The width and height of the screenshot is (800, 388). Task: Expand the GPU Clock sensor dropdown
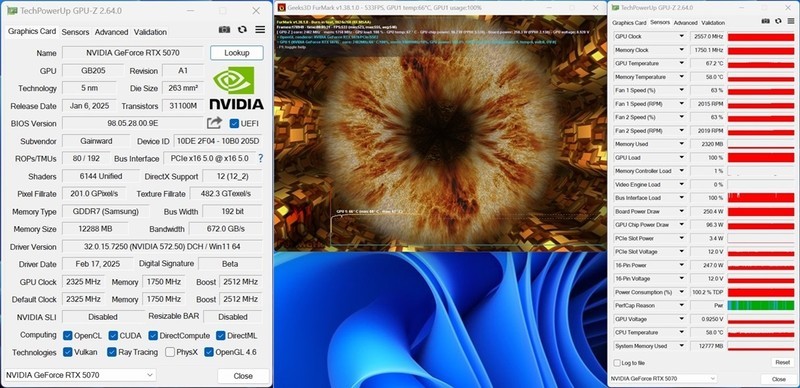[681, 36]
